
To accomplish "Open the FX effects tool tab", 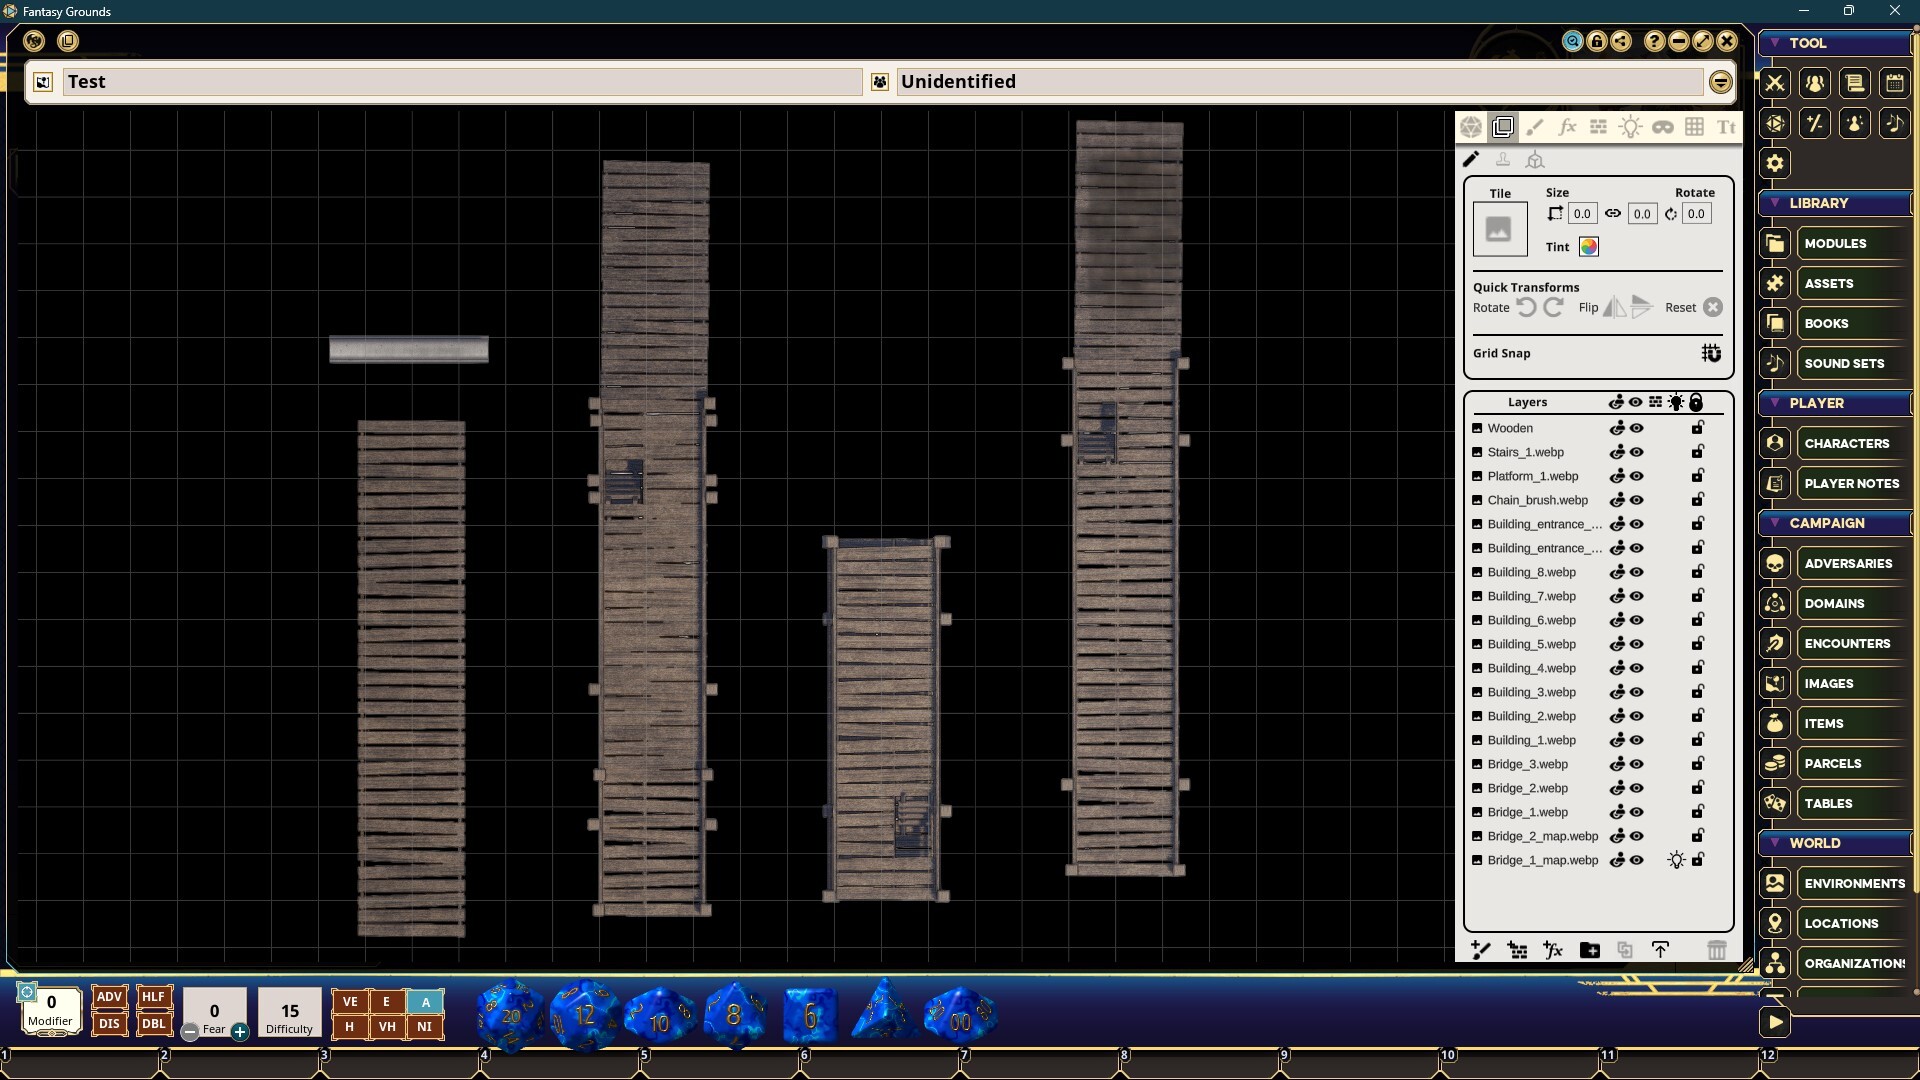I will 1566,127.
